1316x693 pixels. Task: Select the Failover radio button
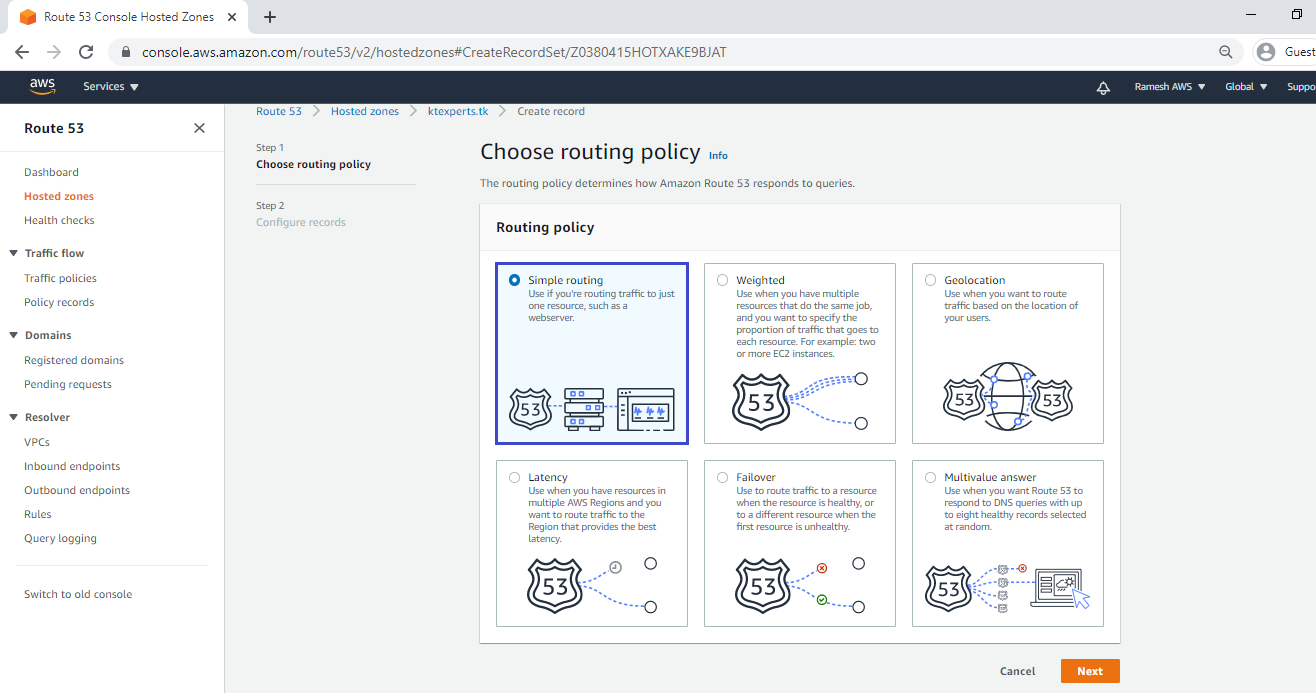point(722,477)
